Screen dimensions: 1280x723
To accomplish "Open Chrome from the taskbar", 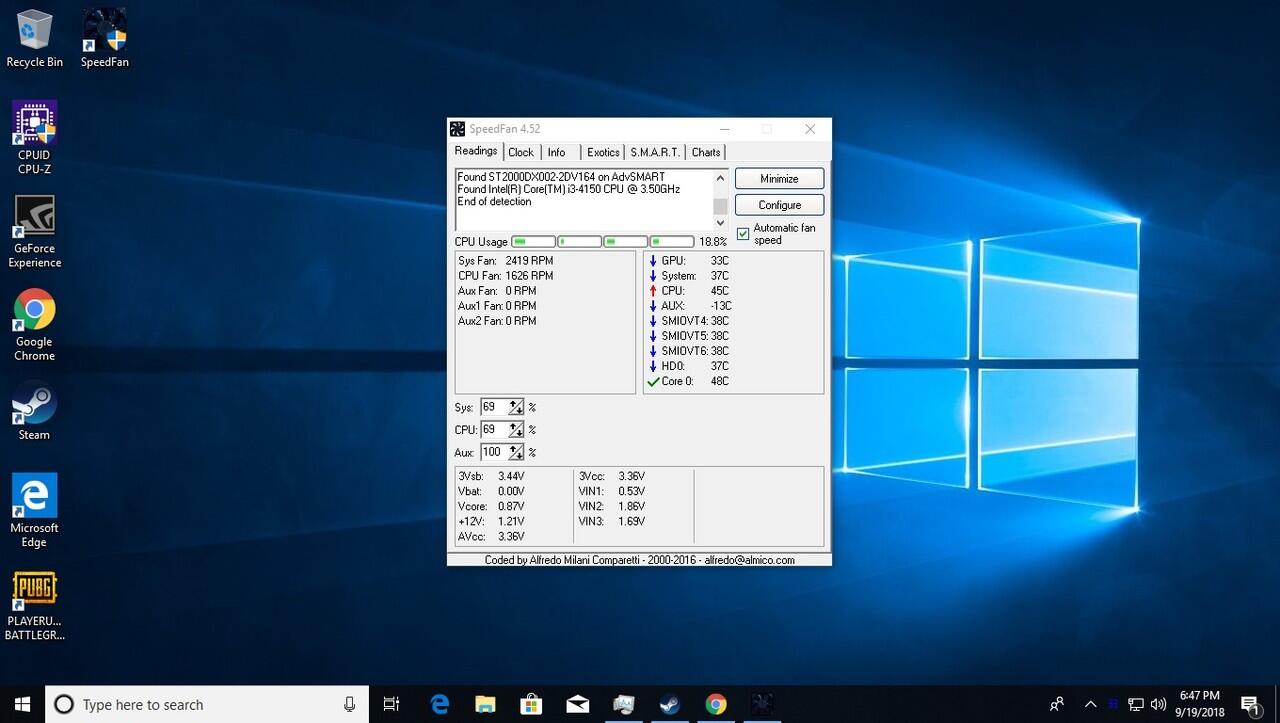I will coord(715,704).
